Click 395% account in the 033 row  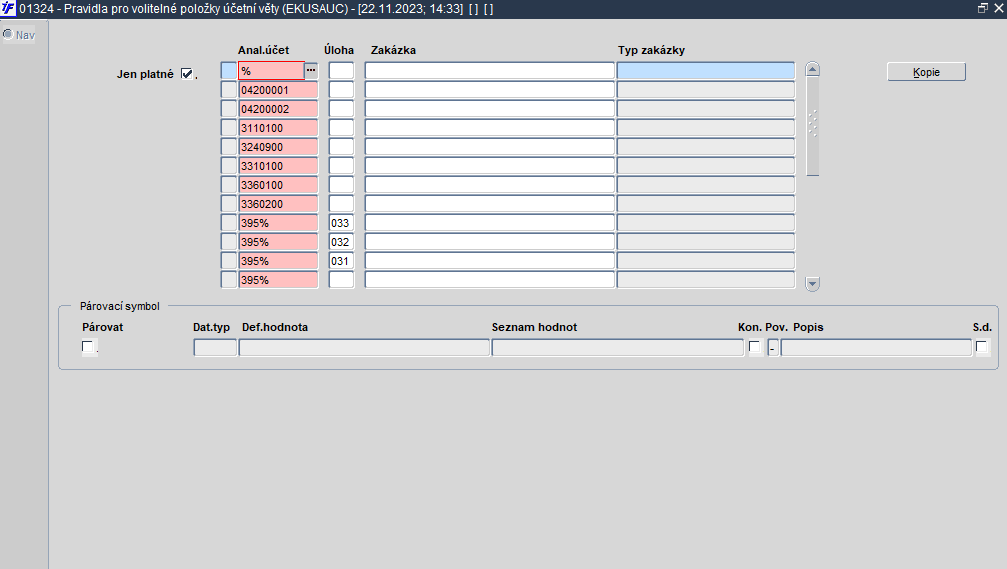[278, 223]
